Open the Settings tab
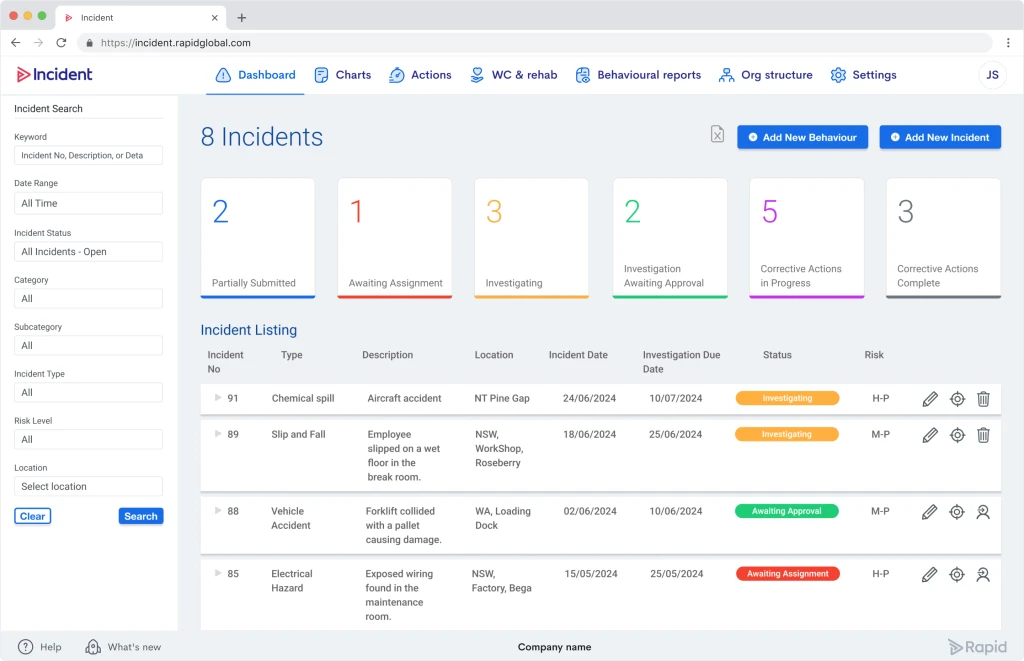 pos(863,75)
